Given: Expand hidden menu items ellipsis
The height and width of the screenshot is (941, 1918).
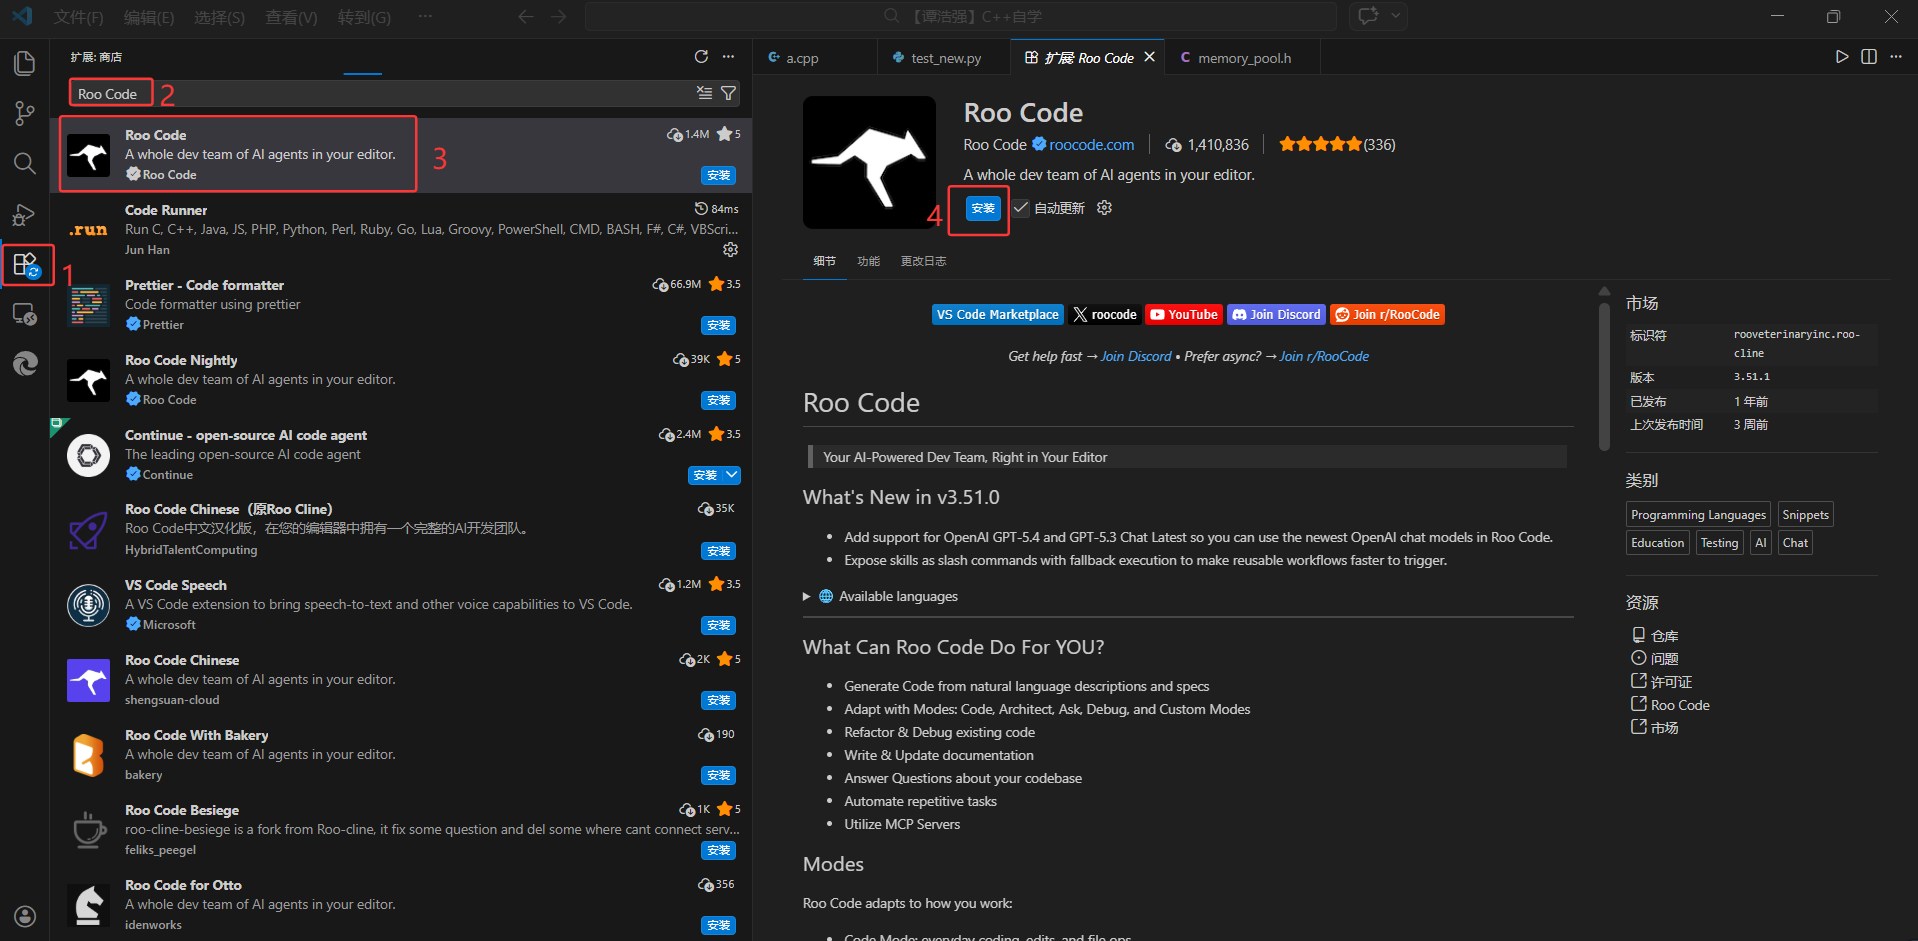Looking at the screenshot, I should coord(425,16).
